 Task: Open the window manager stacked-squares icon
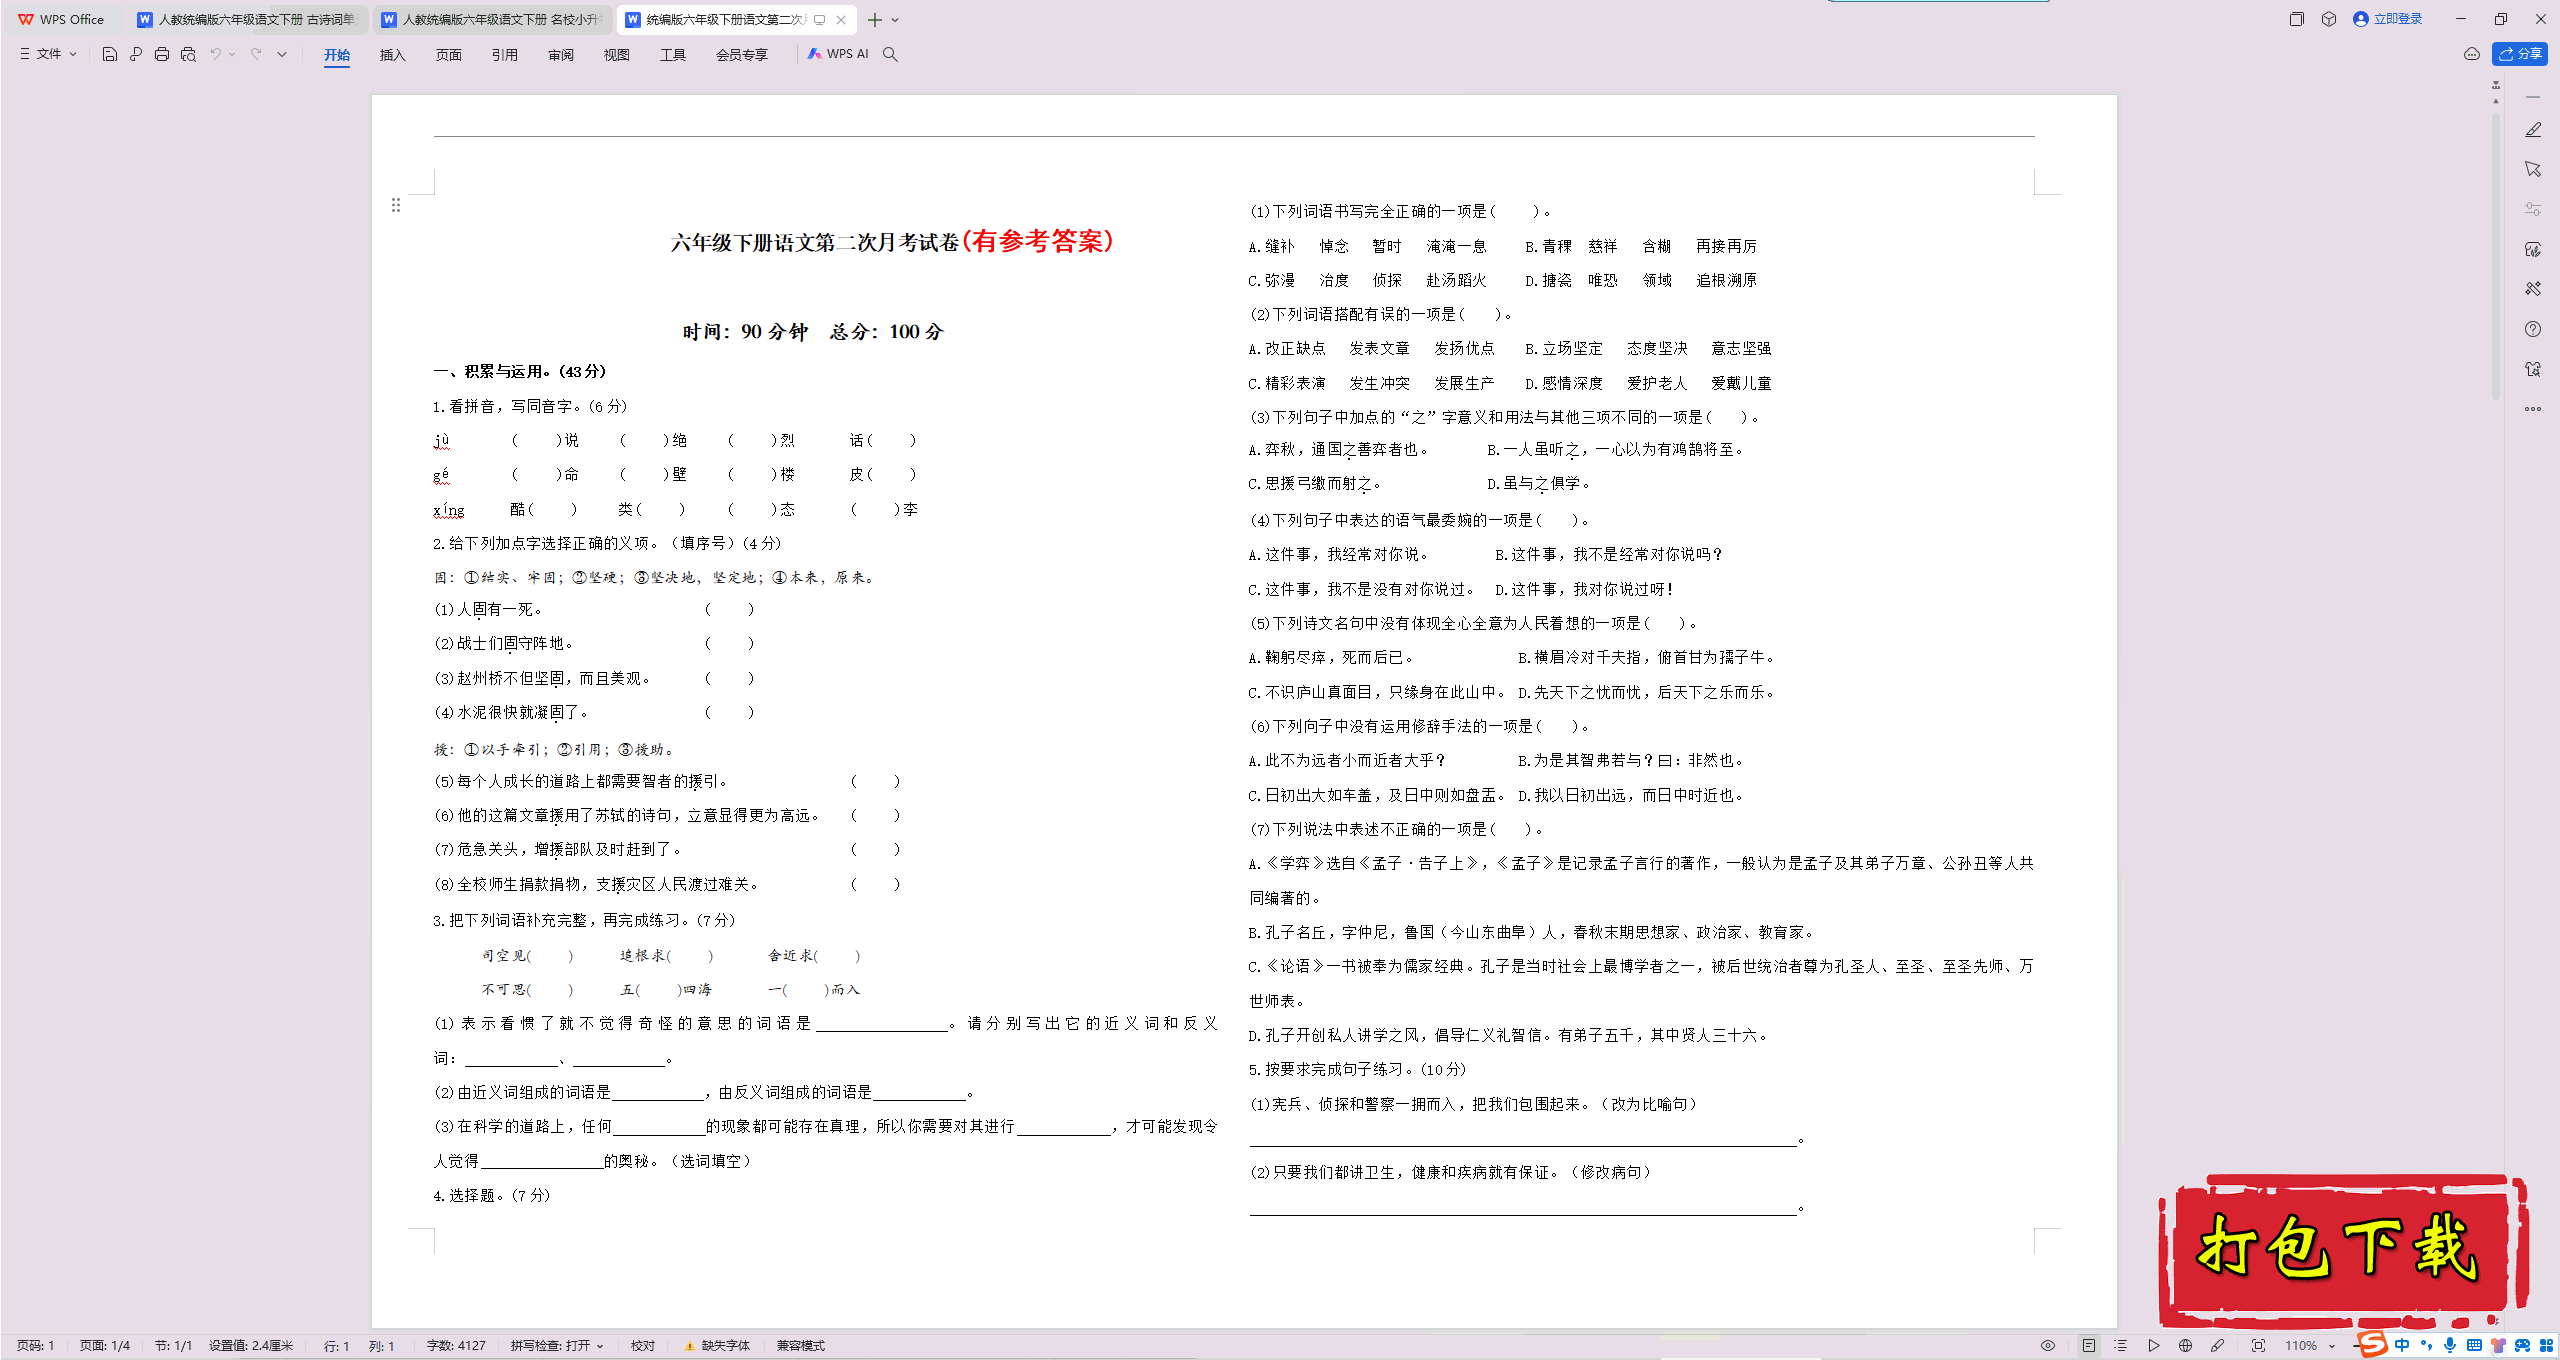click(x=2296, y=19)
